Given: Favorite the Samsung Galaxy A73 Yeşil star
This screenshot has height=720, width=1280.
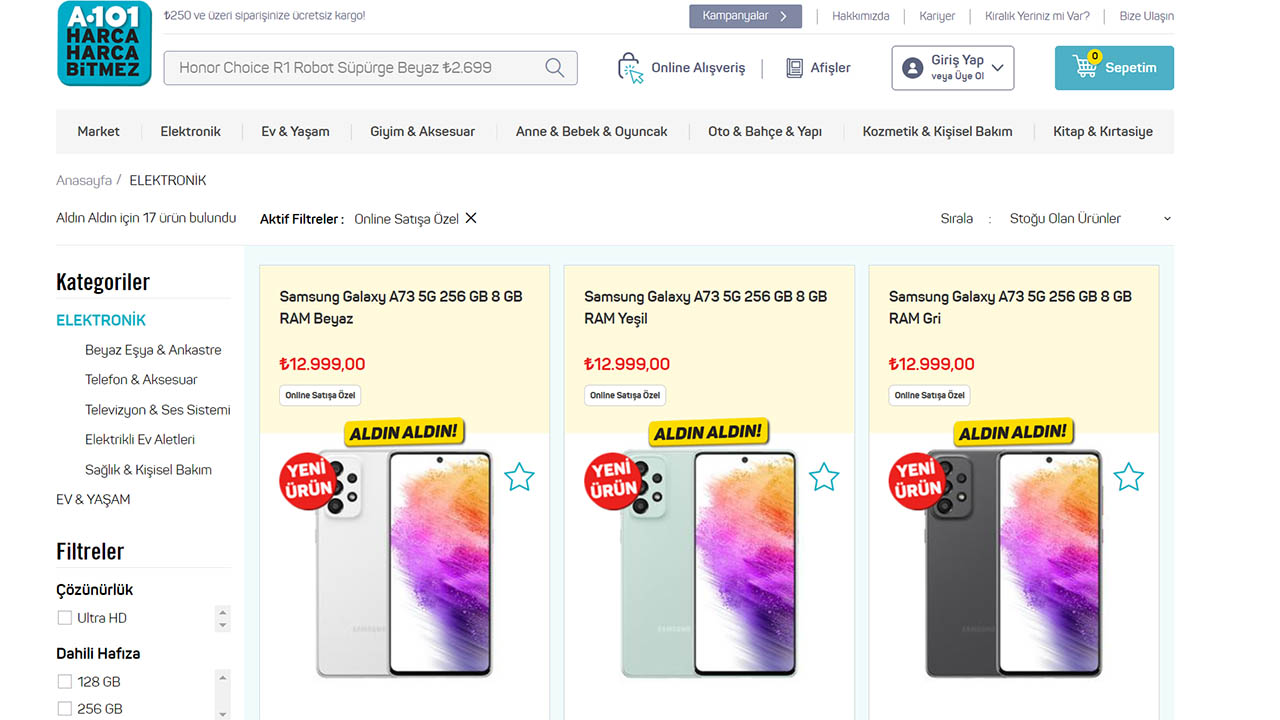Looking at the screenshot, I should [824, 477].
